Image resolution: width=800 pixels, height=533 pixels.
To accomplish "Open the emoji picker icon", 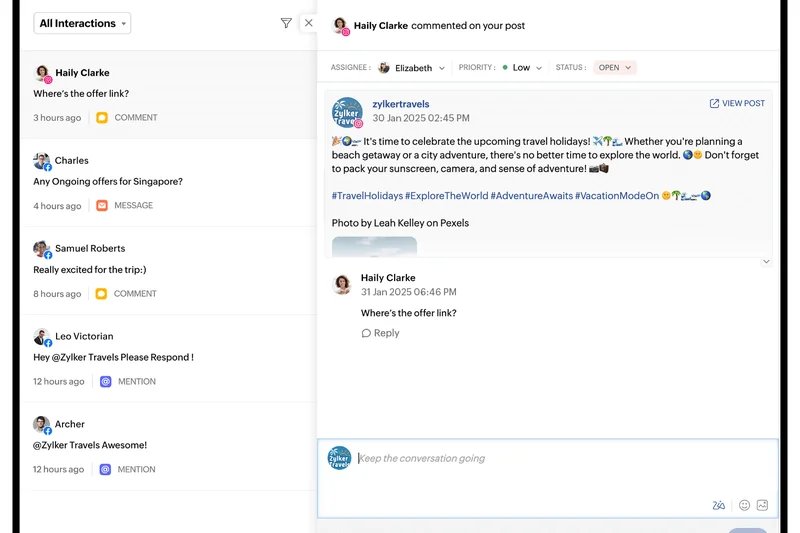I will click(744, 505).
